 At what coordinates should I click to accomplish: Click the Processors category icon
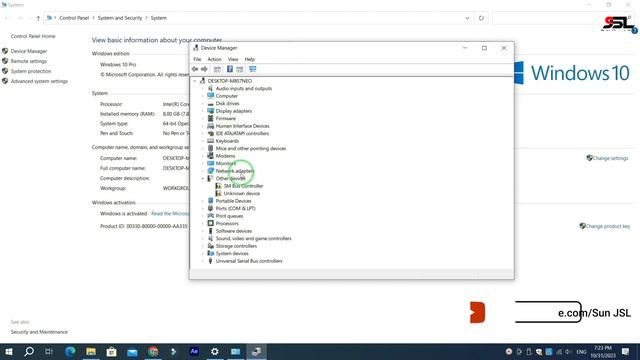pyautogui.click(x=210, y=223)
